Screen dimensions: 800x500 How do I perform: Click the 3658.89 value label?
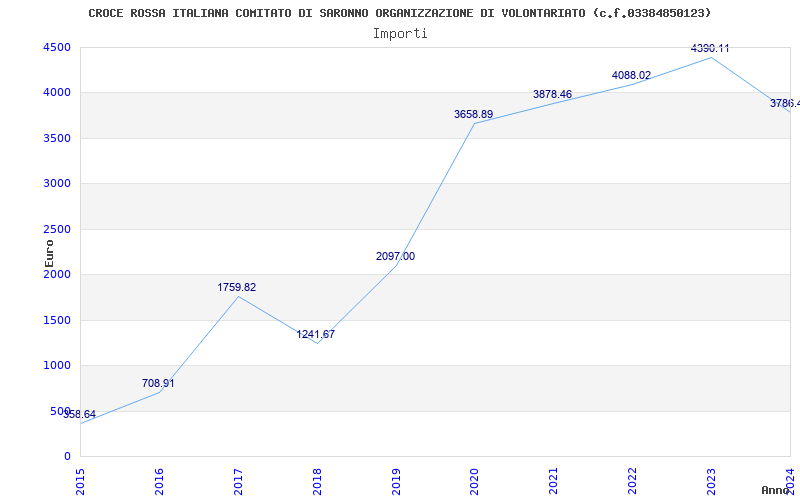point(473,114)
